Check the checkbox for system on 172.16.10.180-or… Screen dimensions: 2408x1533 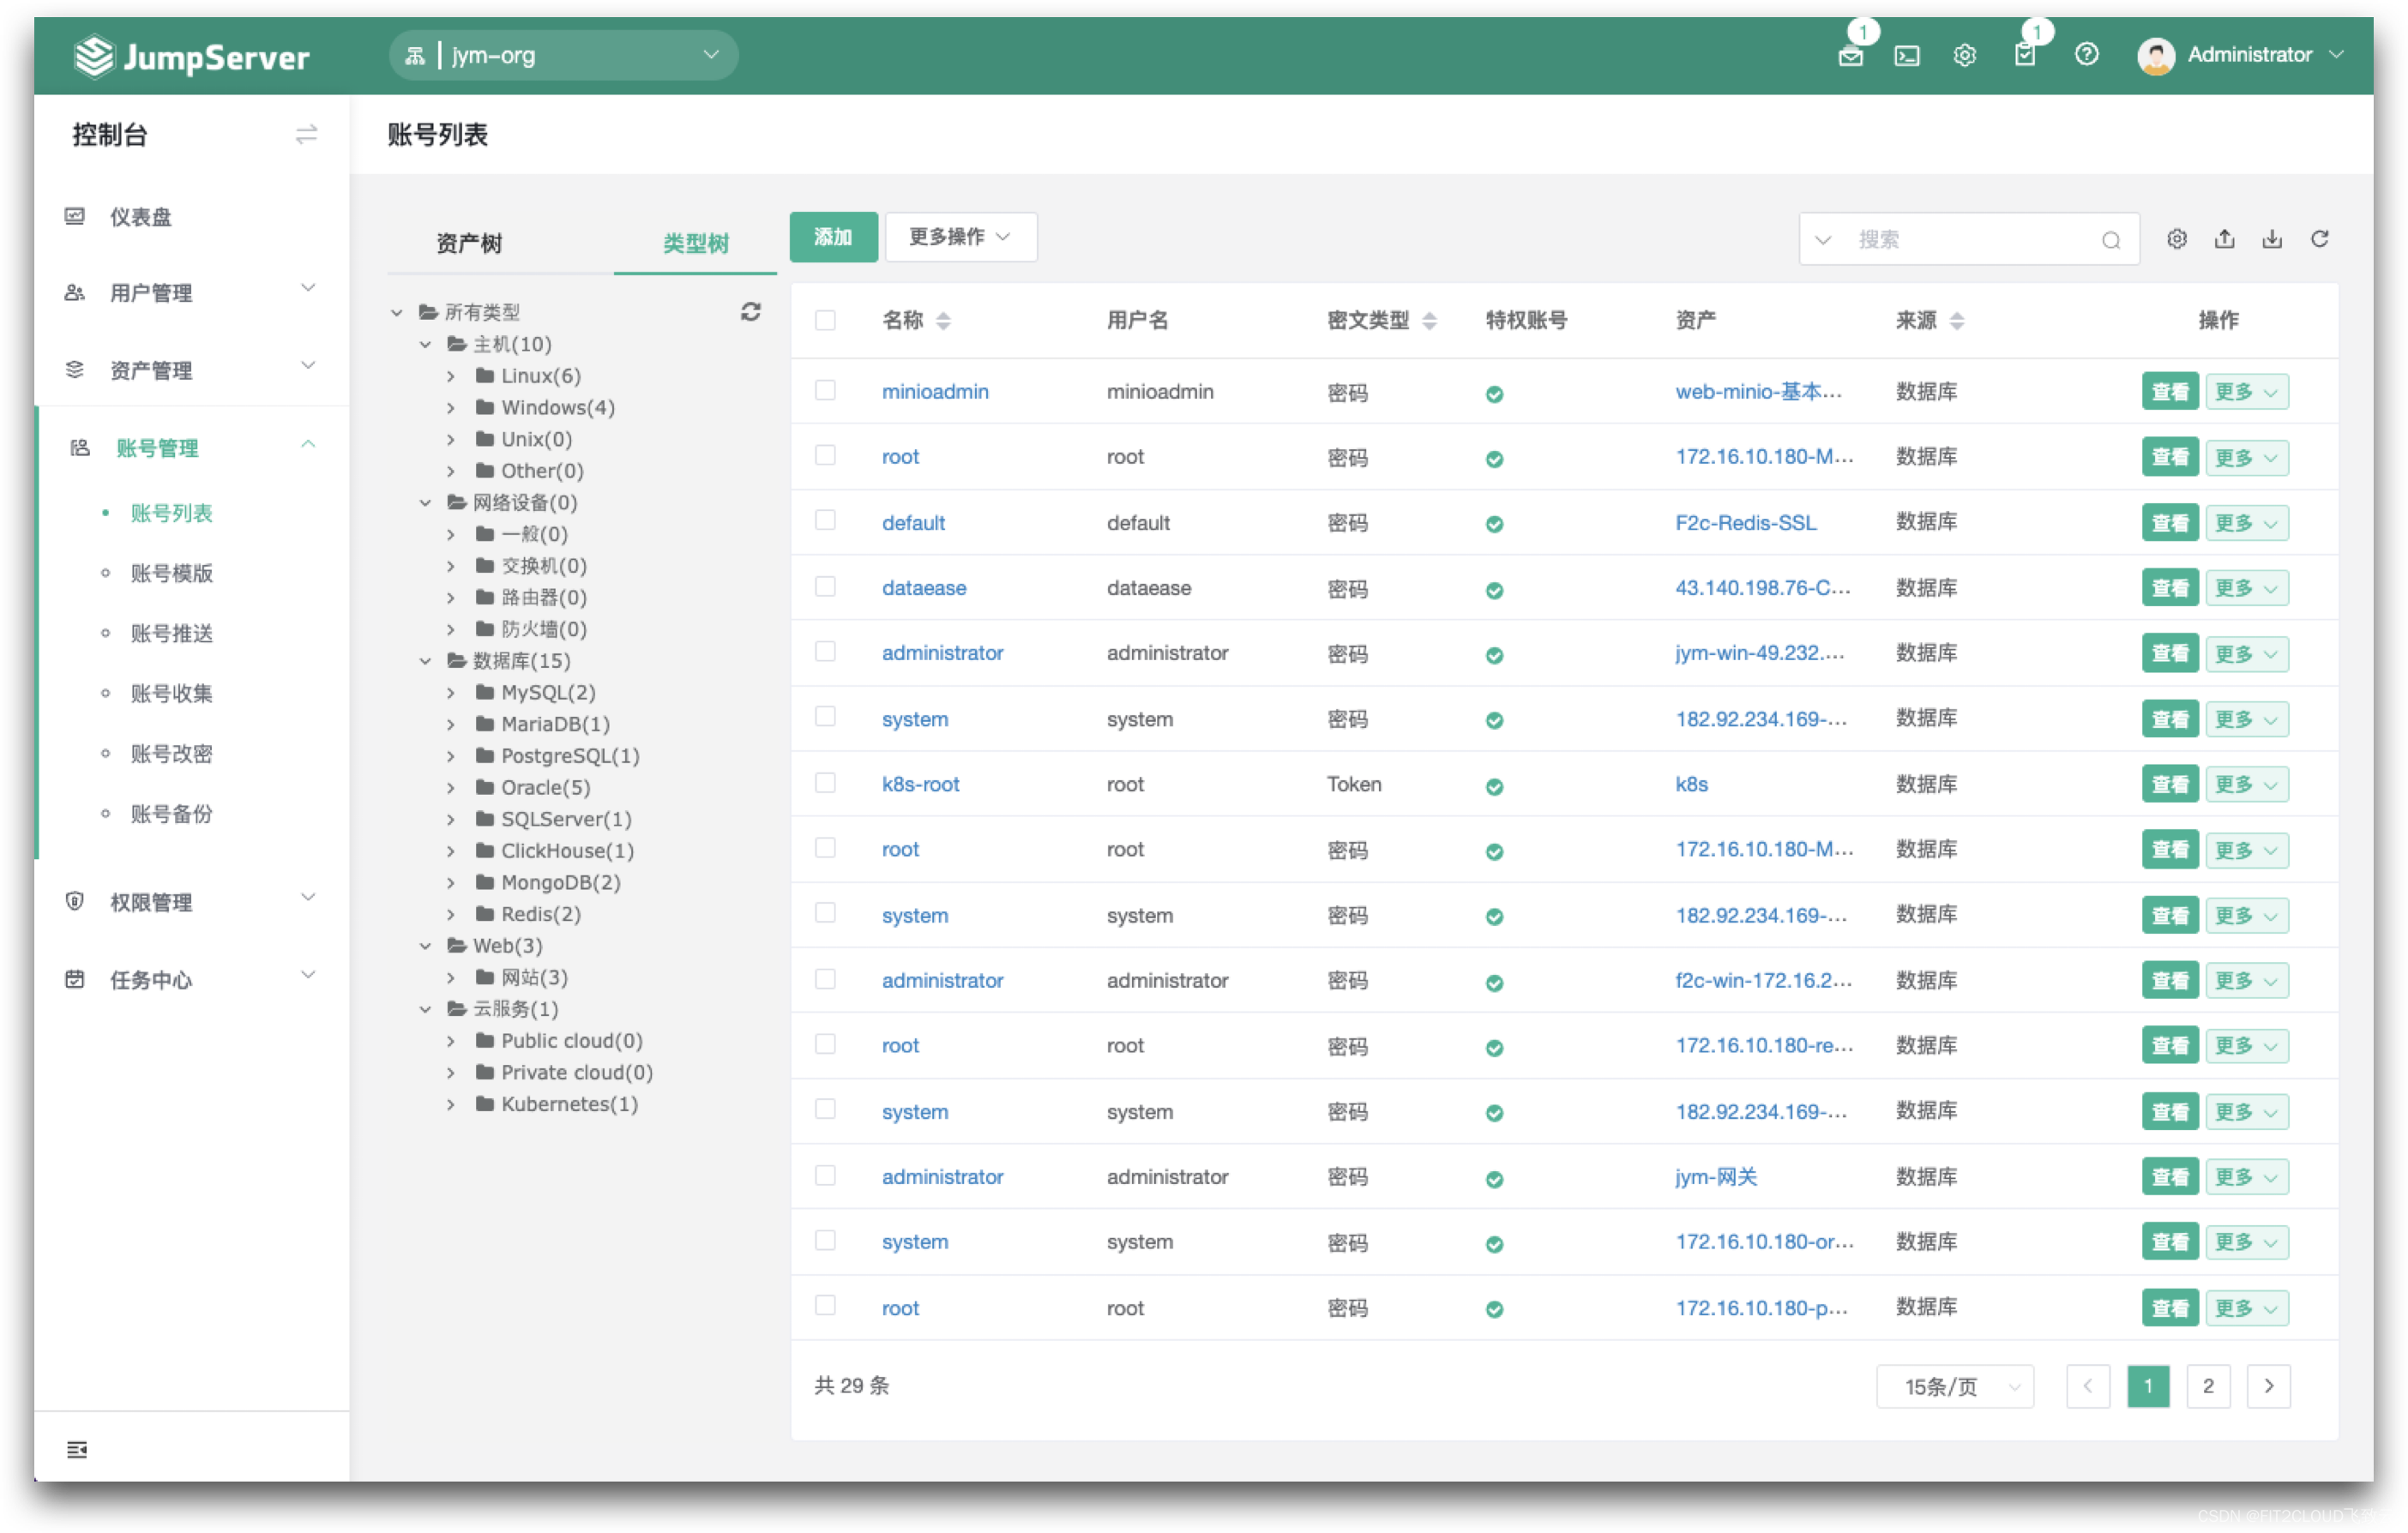[824, 1240]
